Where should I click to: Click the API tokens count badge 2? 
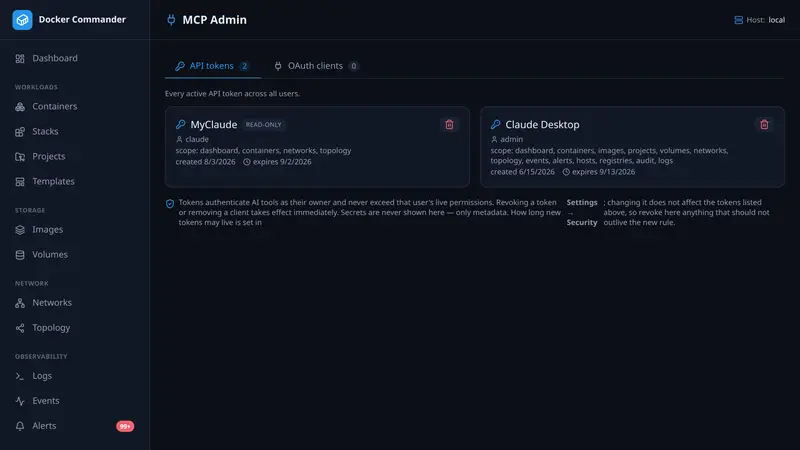(x=244, y=66)
